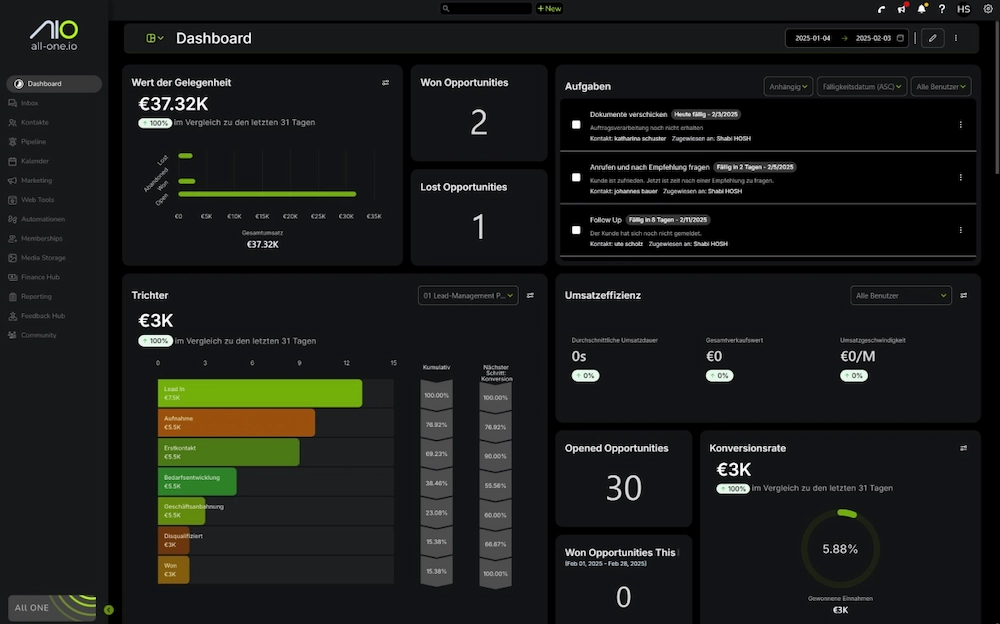Click the Community sidebar icon

(x=12, y=335)
